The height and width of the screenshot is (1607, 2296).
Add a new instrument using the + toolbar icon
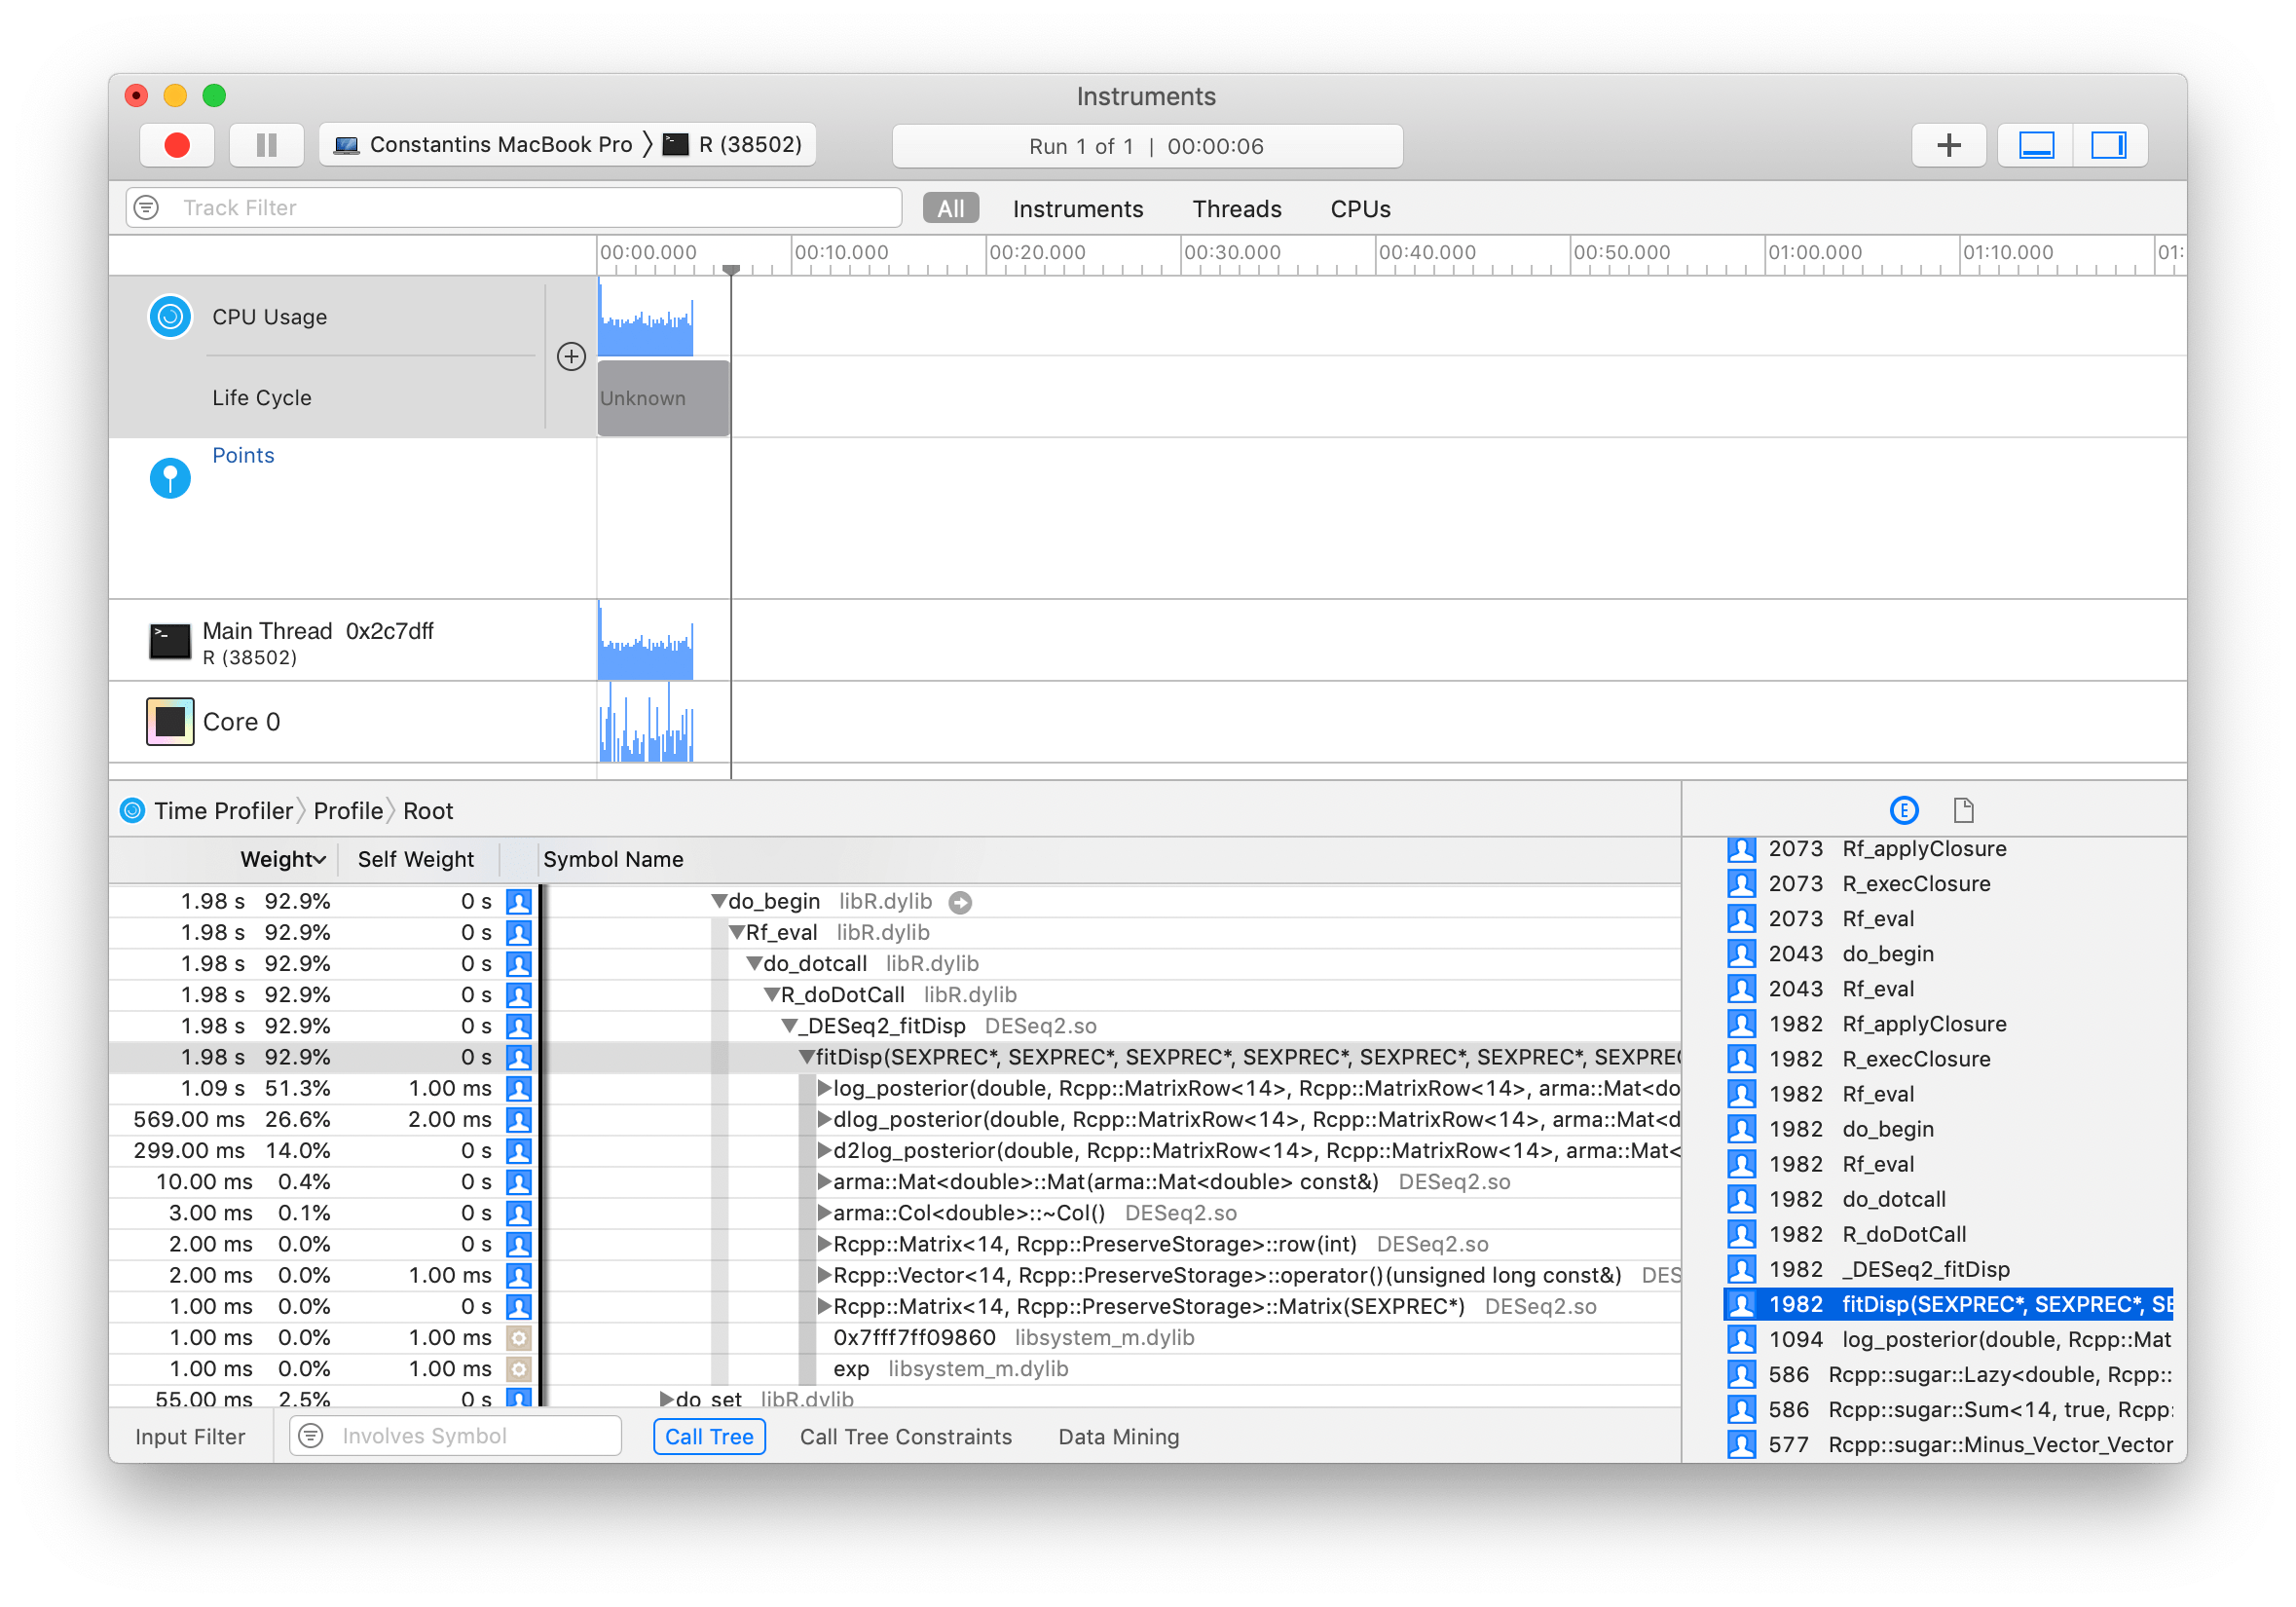point(1948,144)
